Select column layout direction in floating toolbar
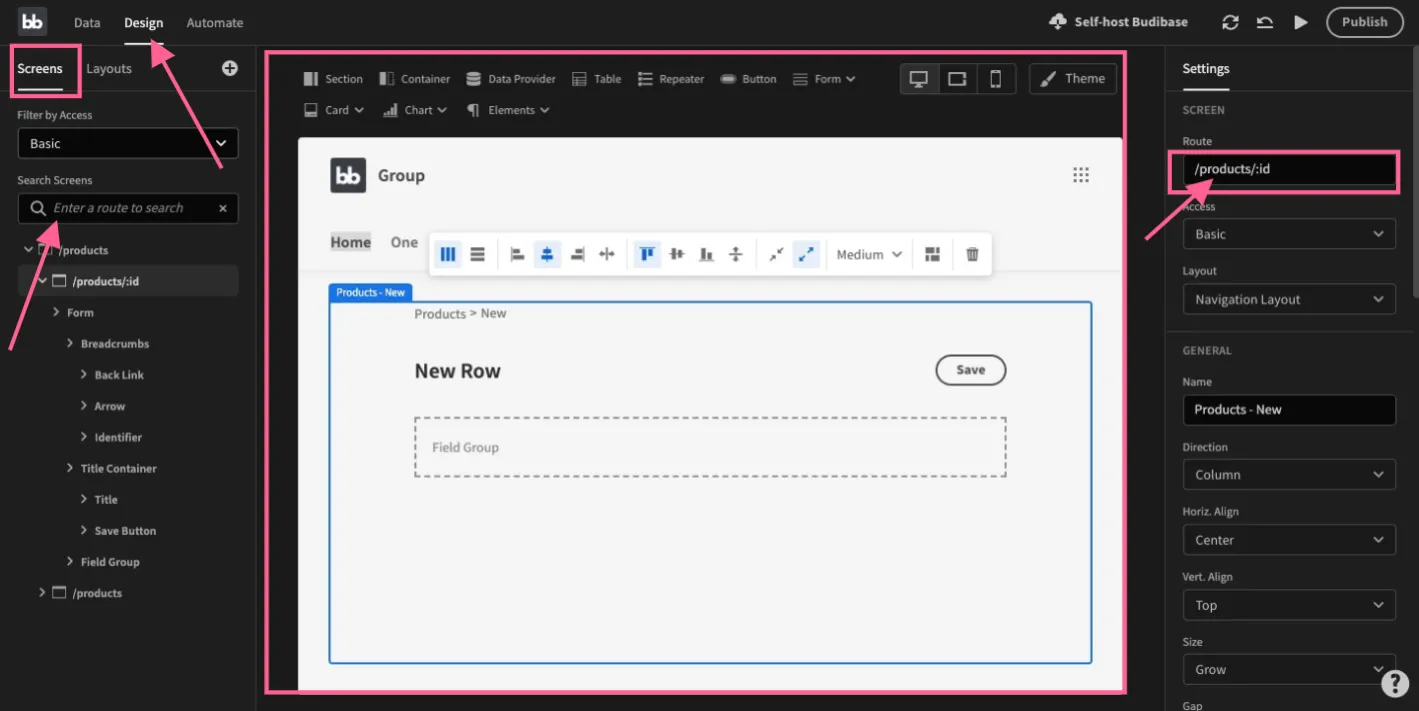This screenshot has height=711, width=1419. tap(448, 254)
